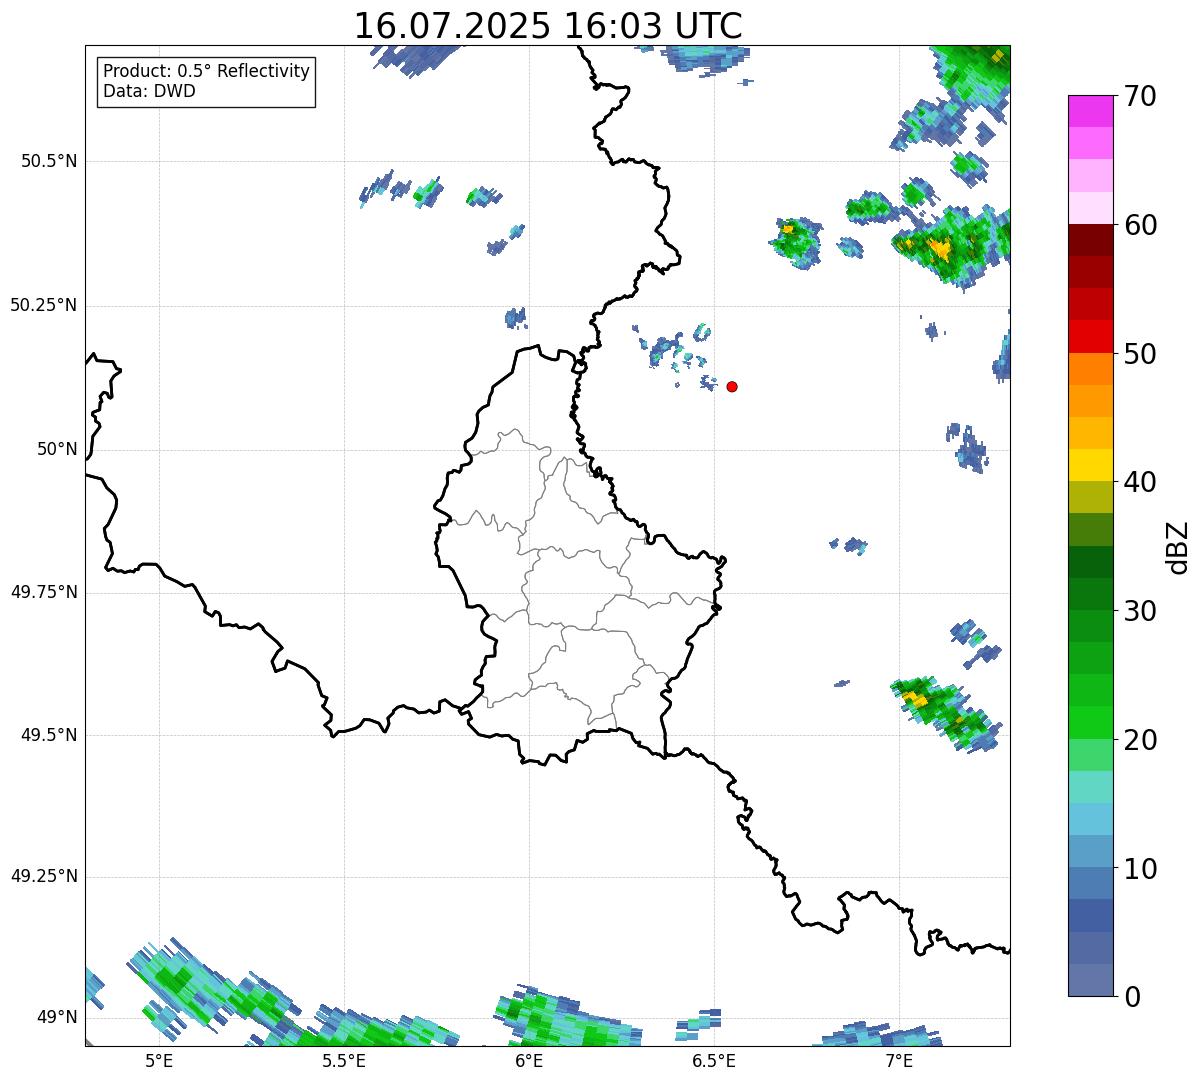Click the 5.5°E longitude label
1202x1081 pixels.
click(344, 1061)
